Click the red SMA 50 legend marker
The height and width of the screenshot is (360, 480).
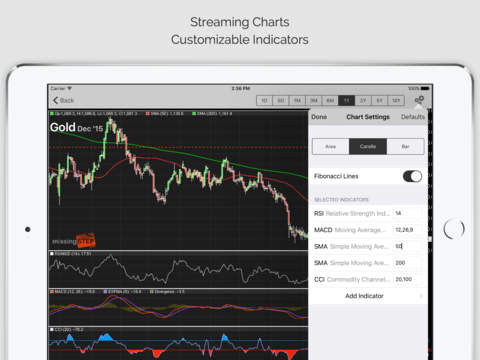[147, 114]
